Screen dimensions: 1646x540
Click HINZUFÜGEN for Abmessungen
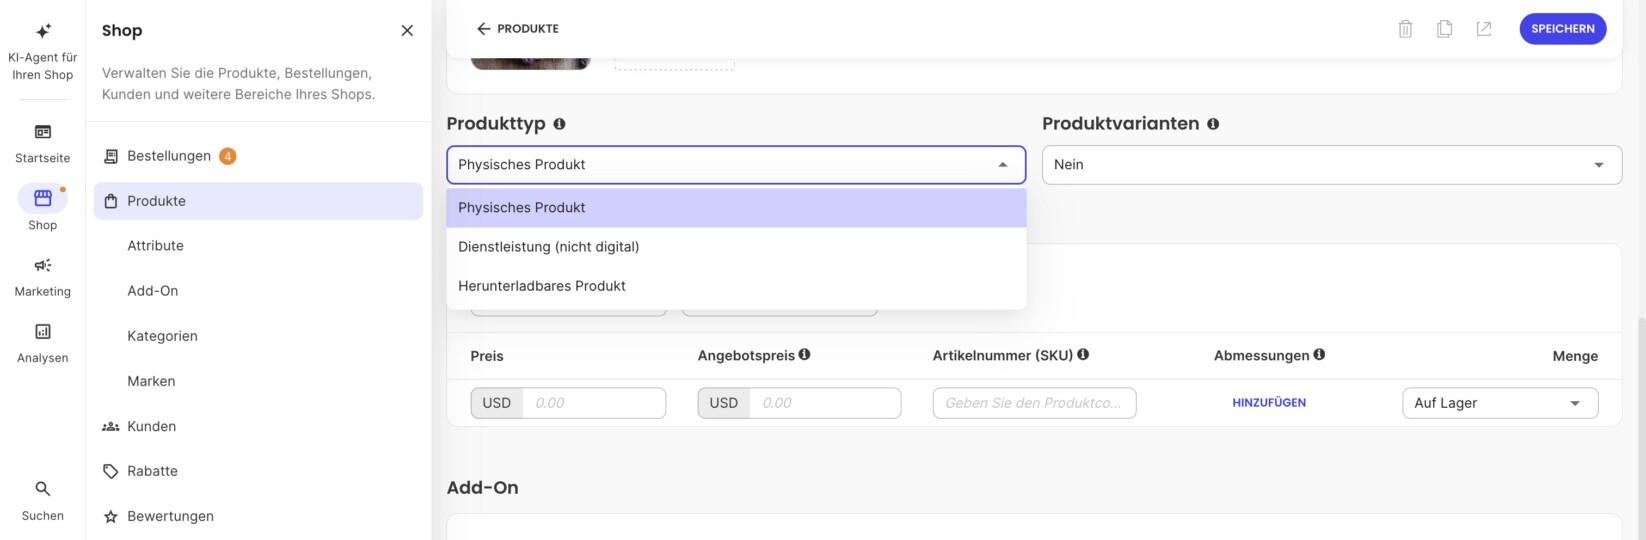point(1269,403)
